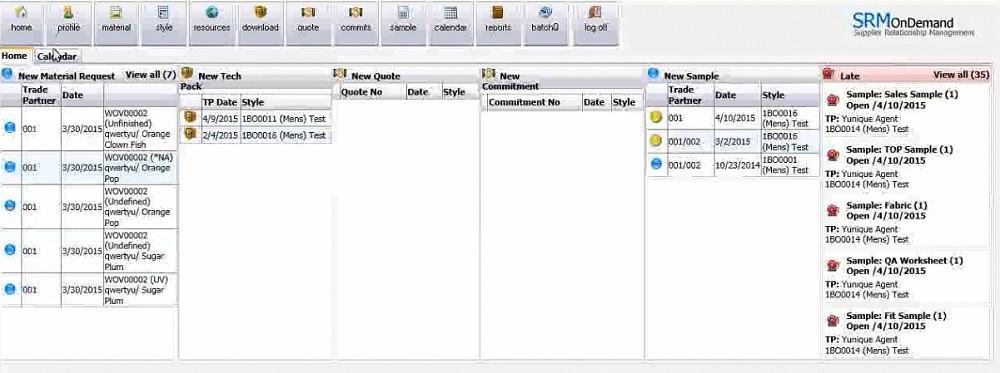This screenshot has width=1000, height=373.
Task: Open the material toolbar button
Action: pos(116,23)
